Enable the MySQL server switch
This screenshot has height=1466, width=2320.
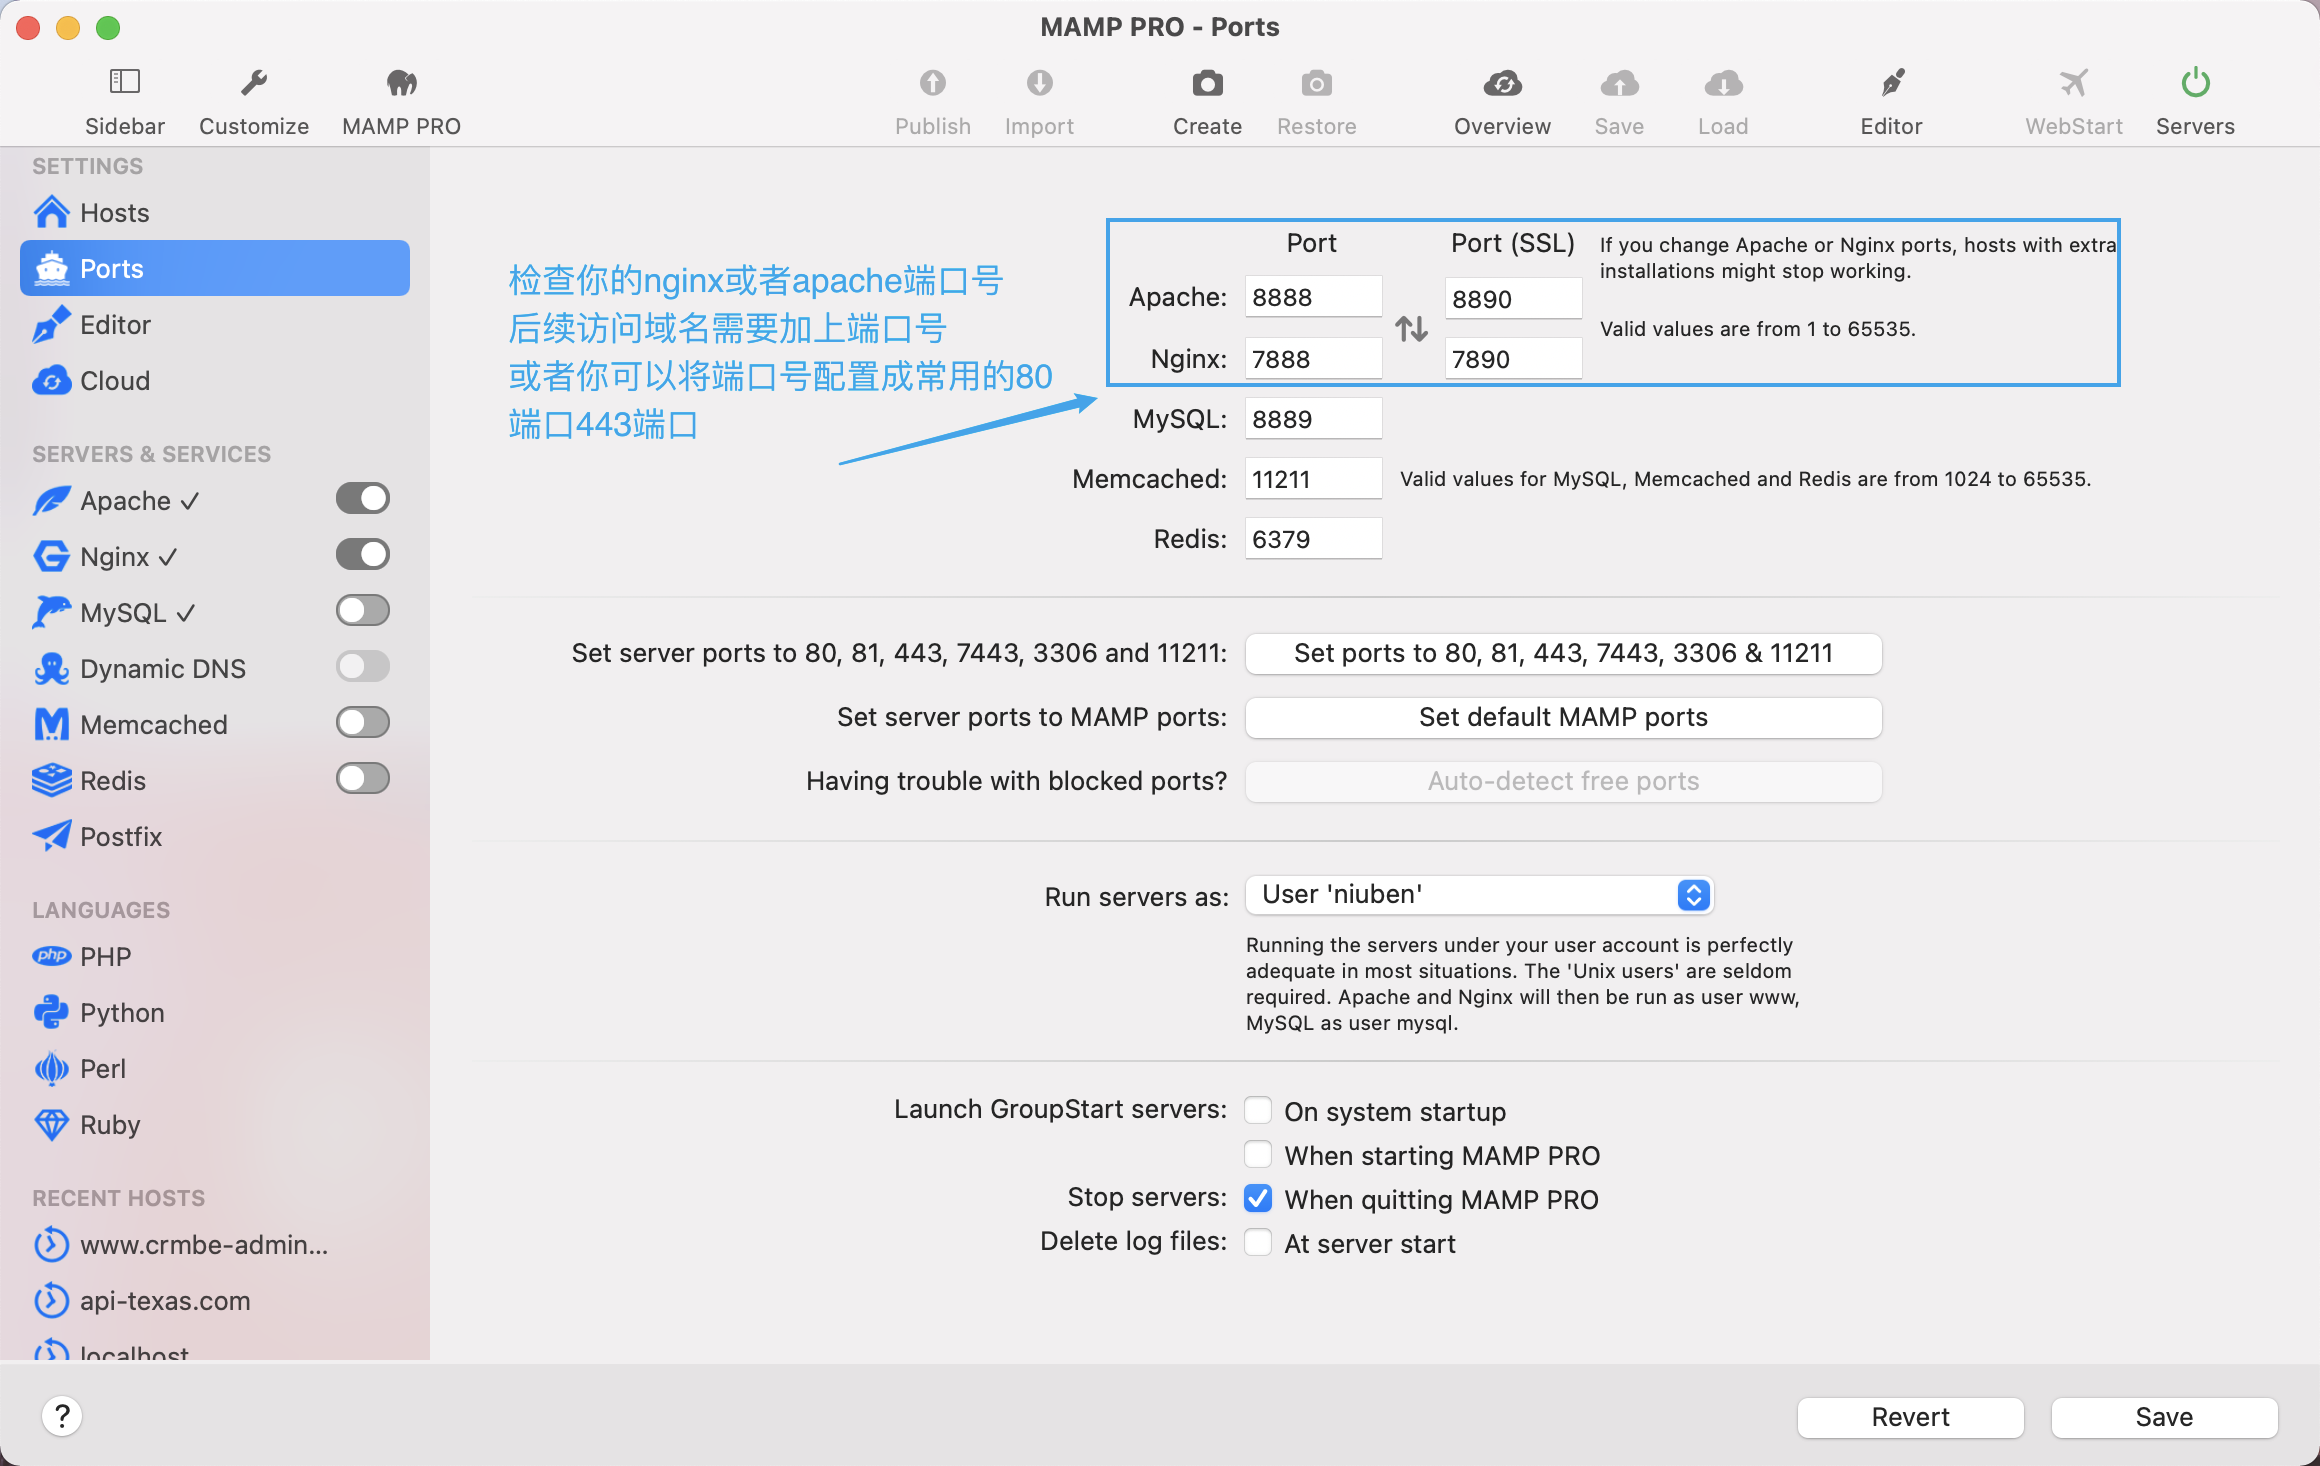pos(362,610)
